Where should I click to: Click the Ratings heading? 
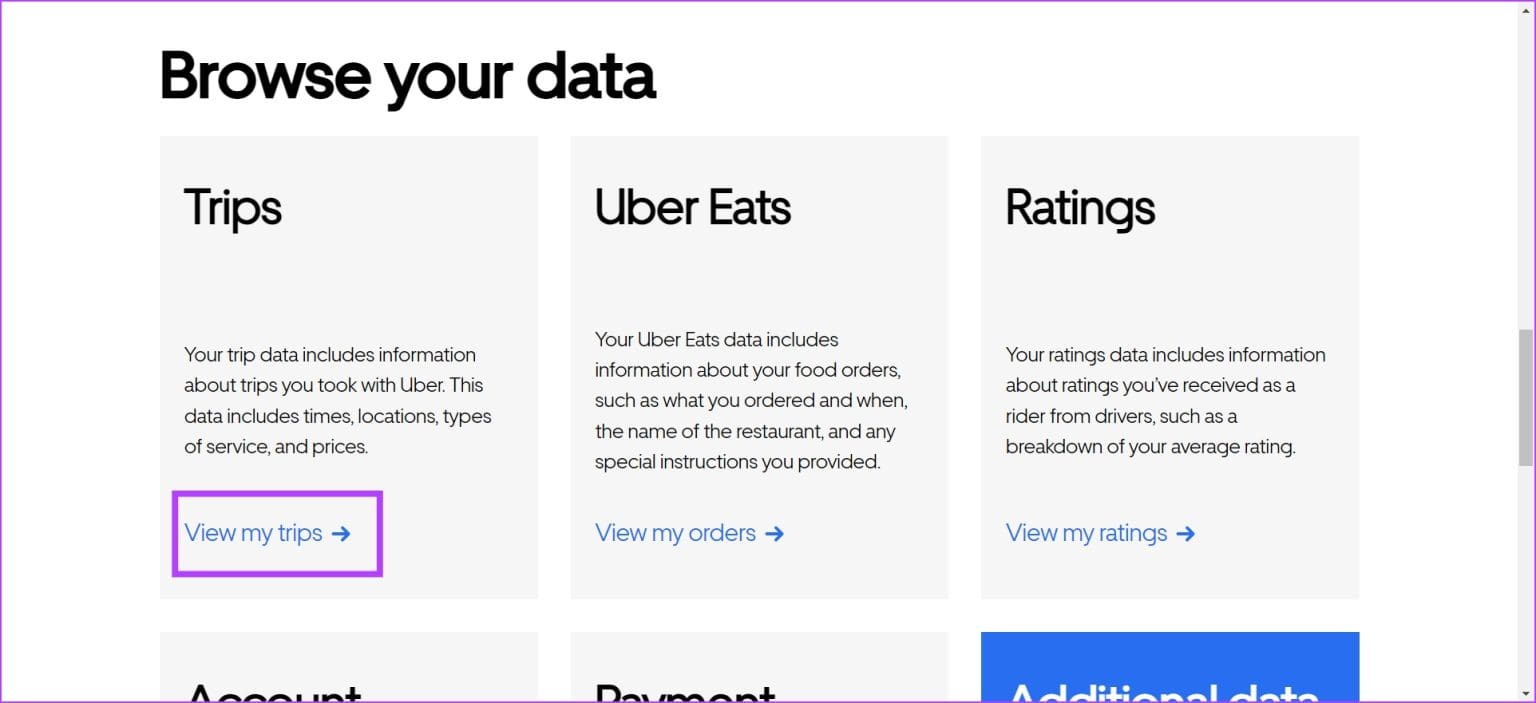(1080, 208)
